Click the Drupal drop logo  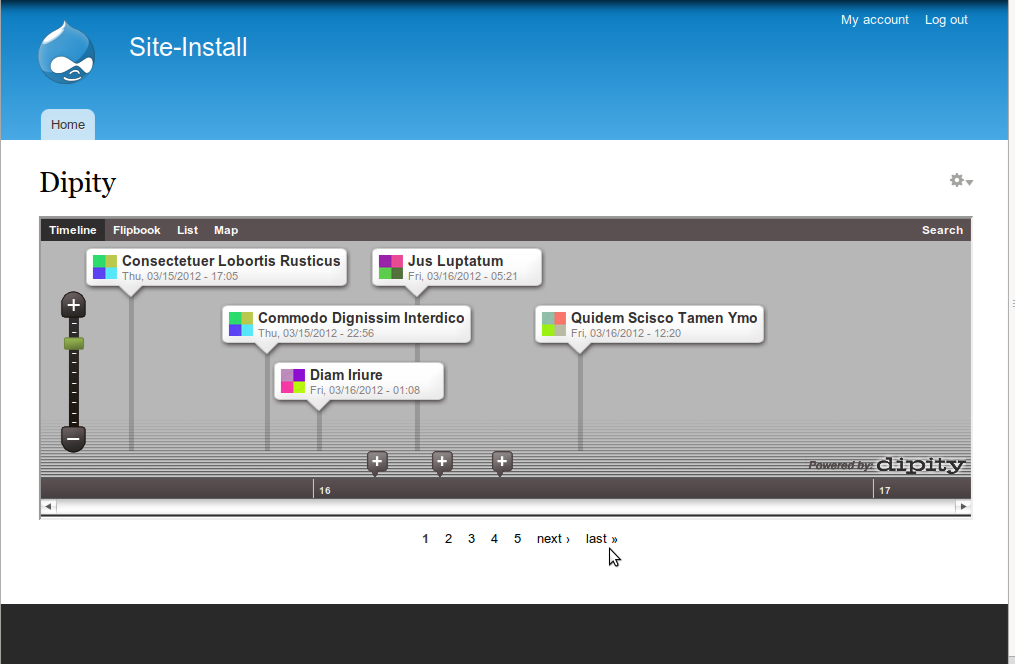click(67, 52)
